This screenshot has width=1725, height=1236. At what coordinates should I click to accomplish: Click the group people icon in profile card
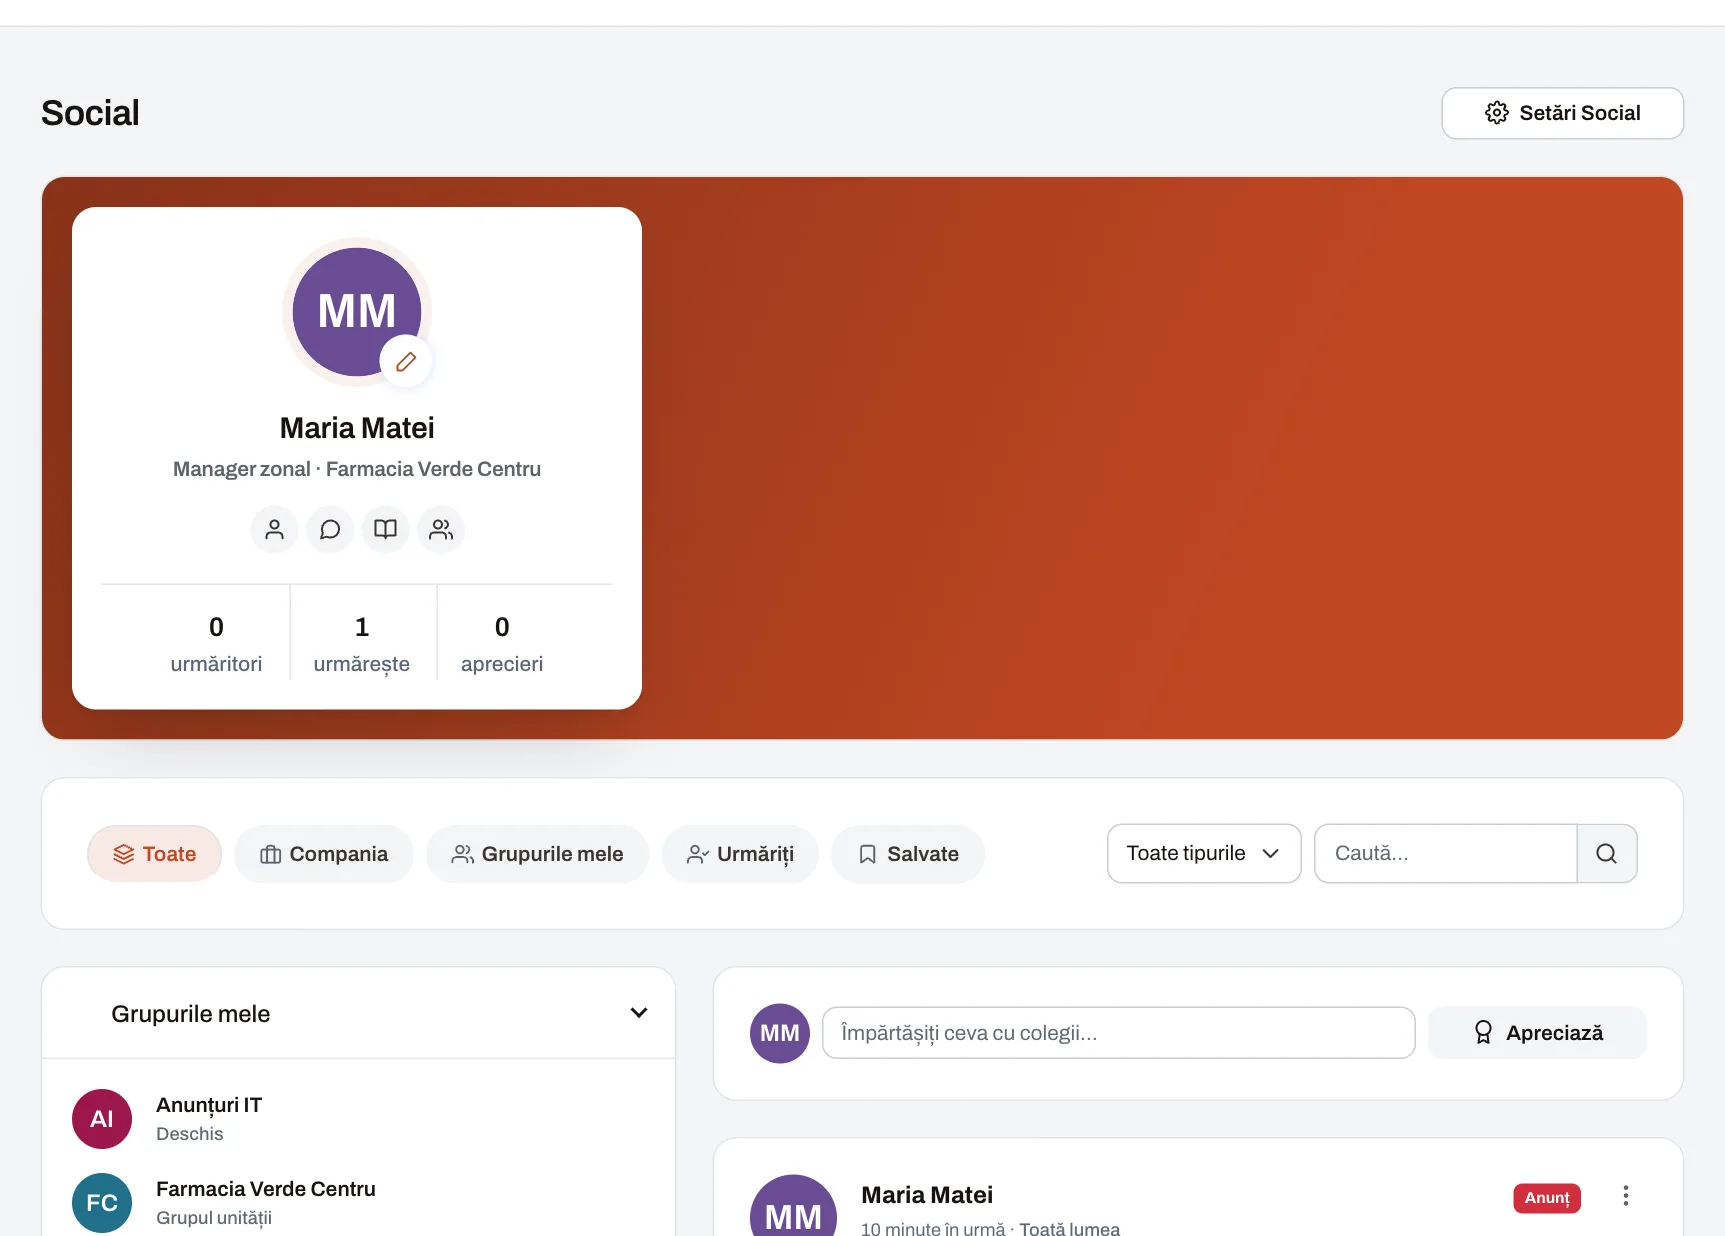[x=441, y=529]
